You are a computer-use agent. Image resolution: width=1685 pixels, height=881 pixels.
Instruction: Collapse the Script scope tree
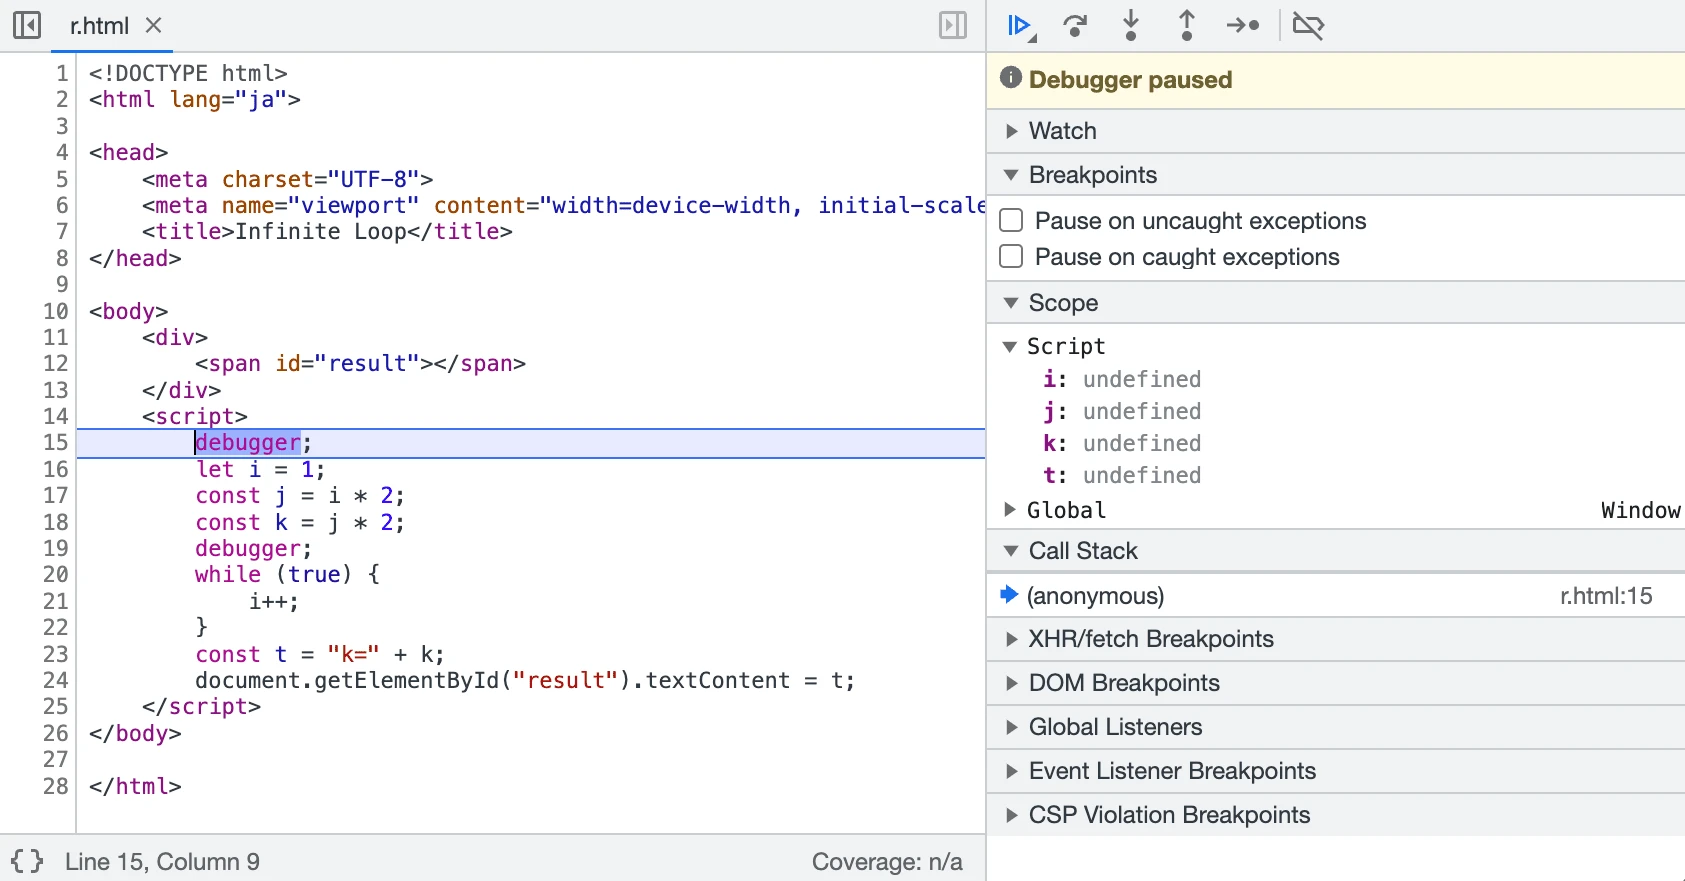pyautogui.click(x=1010, y=346)
